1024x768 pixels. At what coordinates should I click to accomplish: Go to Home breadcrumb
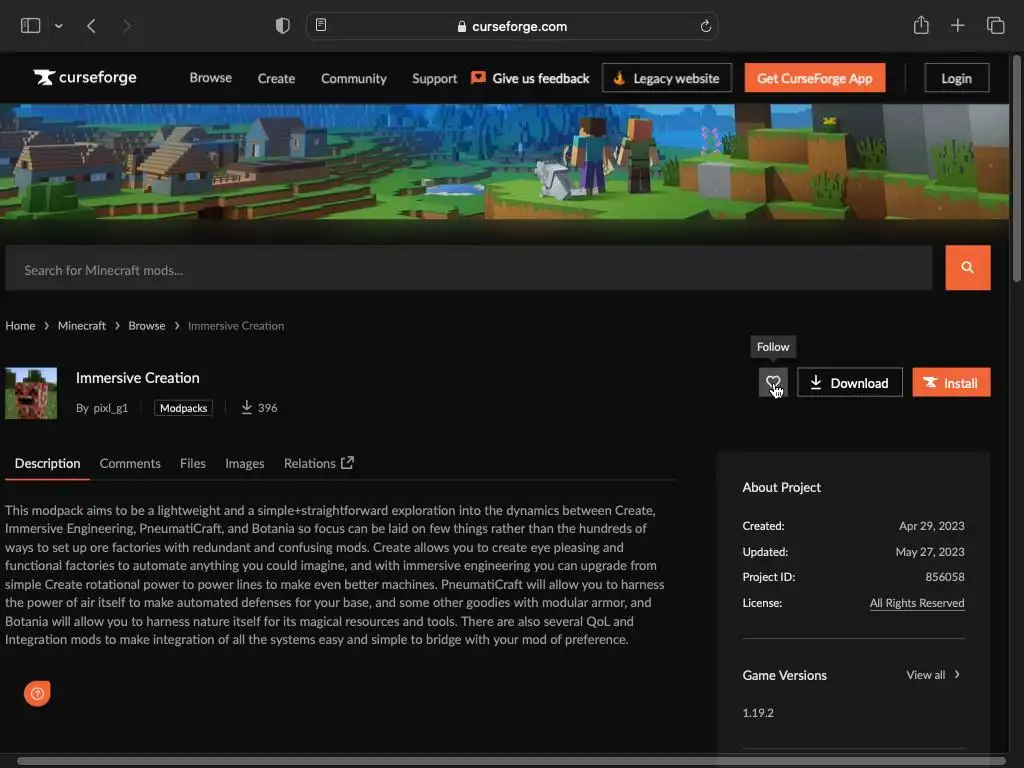tap(20, 326)
